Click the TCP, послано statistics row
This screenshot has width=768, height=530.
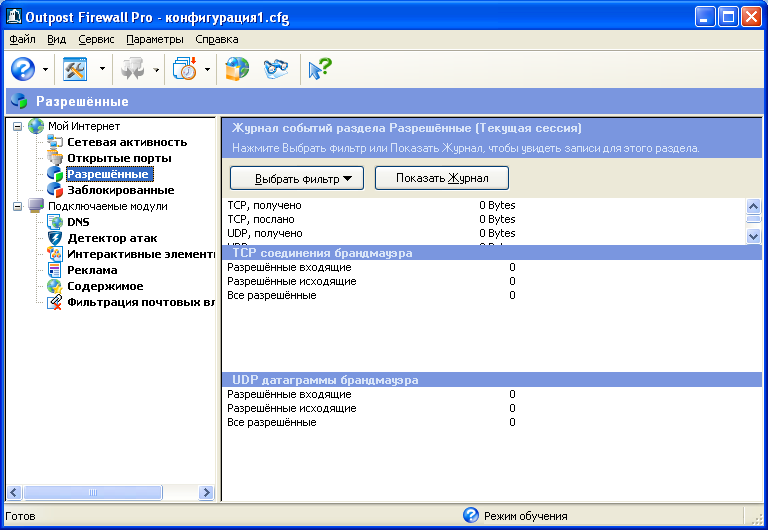point(371,219)
